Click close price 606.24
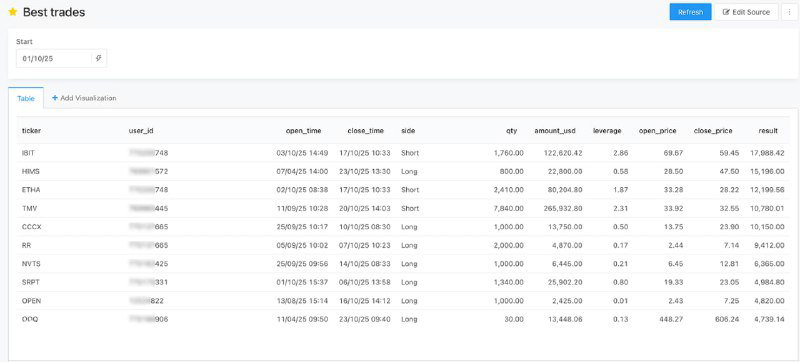Viewport: 800px width, 362px height. (728, 319)
